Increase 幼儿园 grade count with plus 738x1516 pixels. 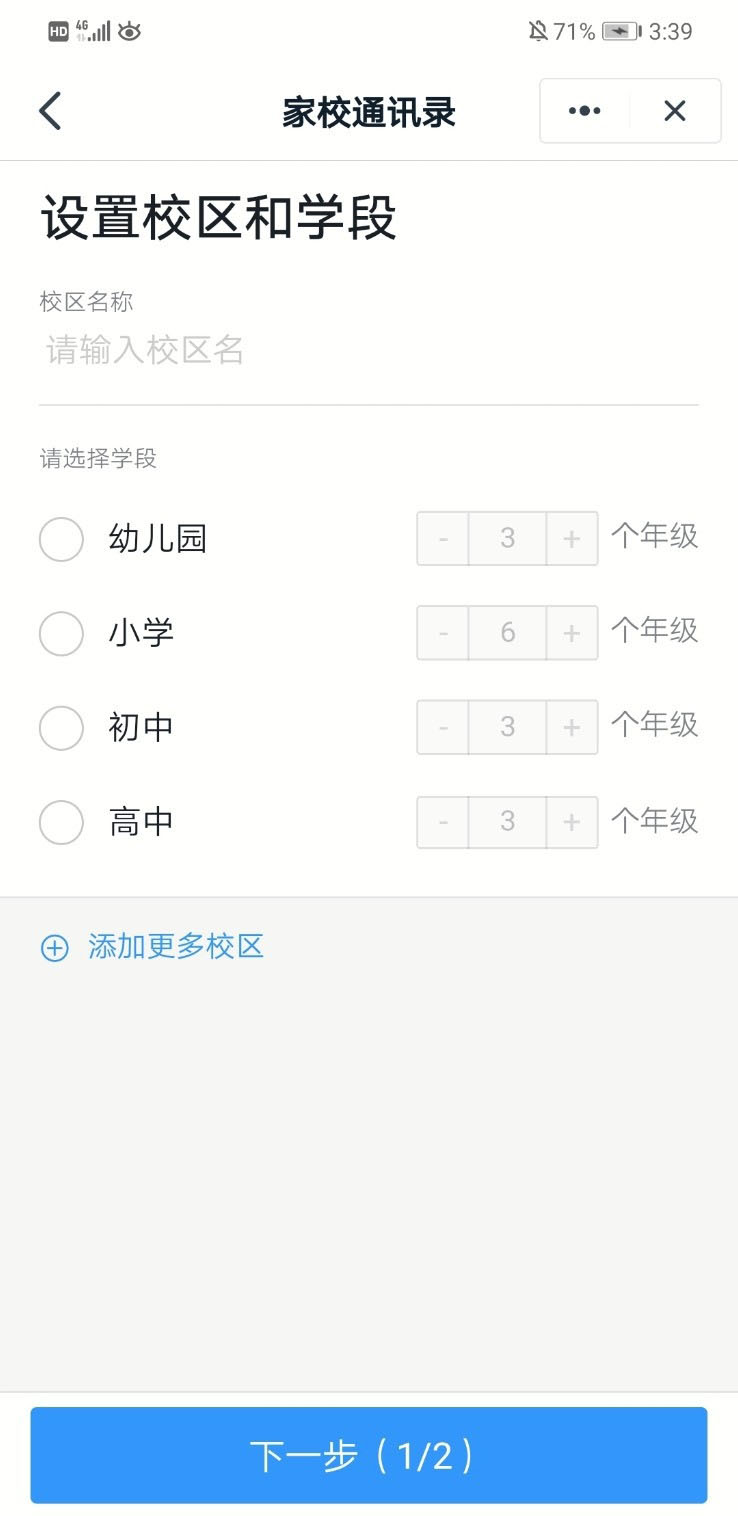[x=572, y=539]
